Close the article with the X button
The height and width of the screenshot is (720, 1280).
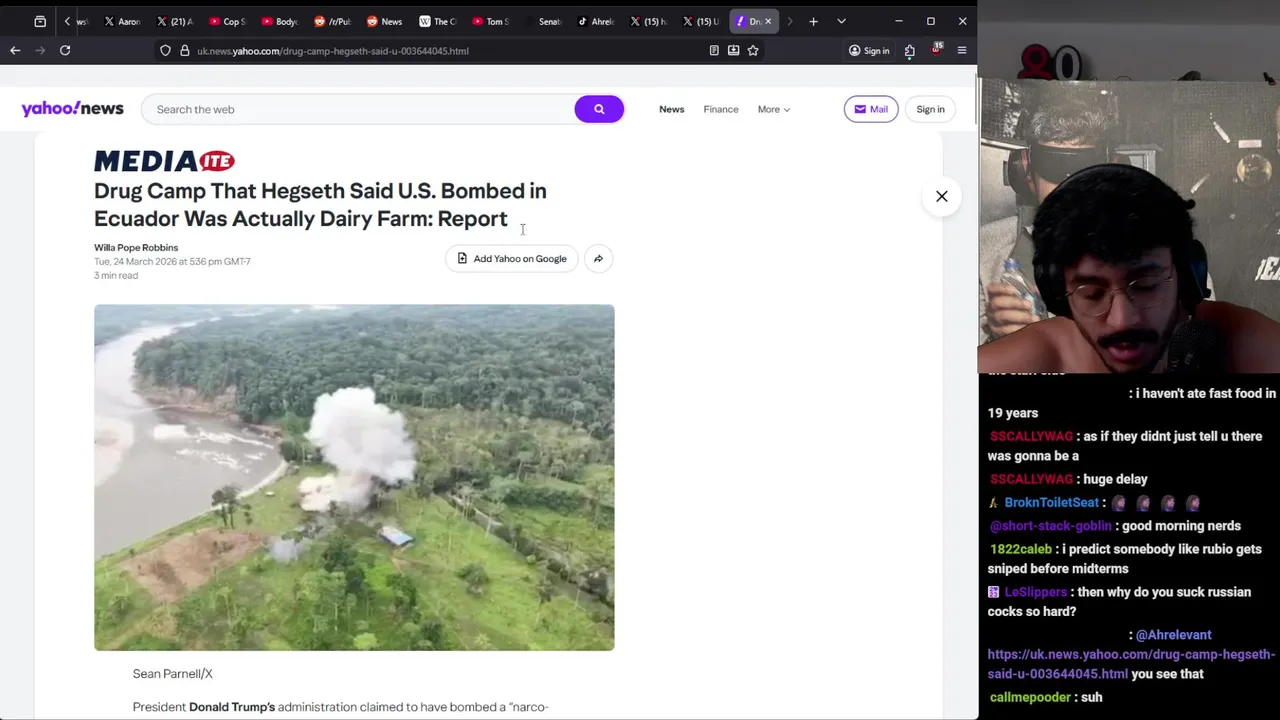[941, 196]
